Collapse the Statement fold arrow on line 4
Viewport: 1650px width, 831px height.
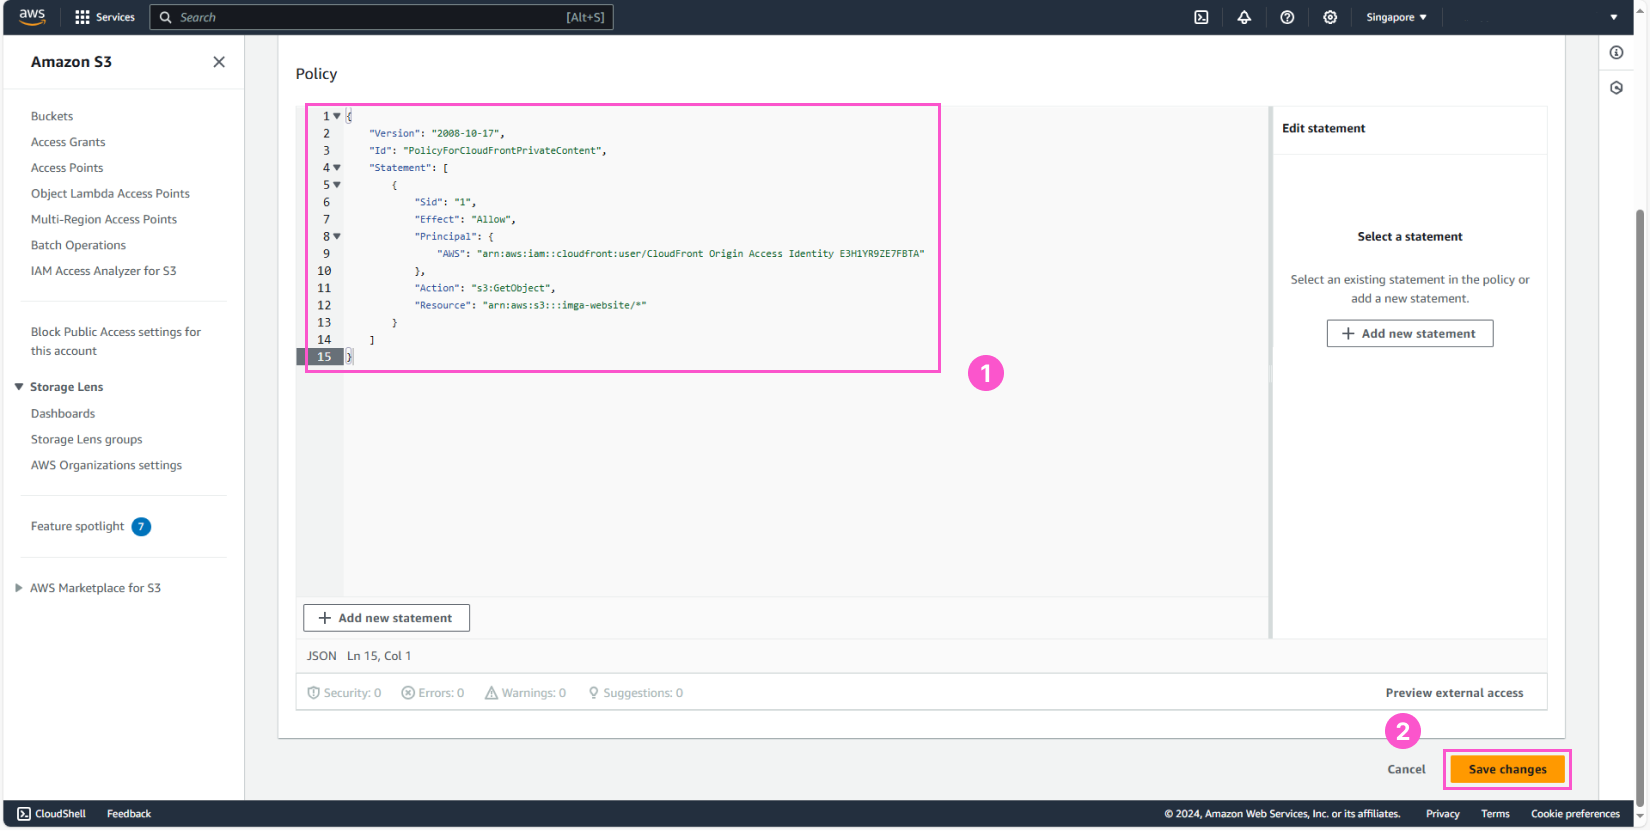click(x=337, y=168)
